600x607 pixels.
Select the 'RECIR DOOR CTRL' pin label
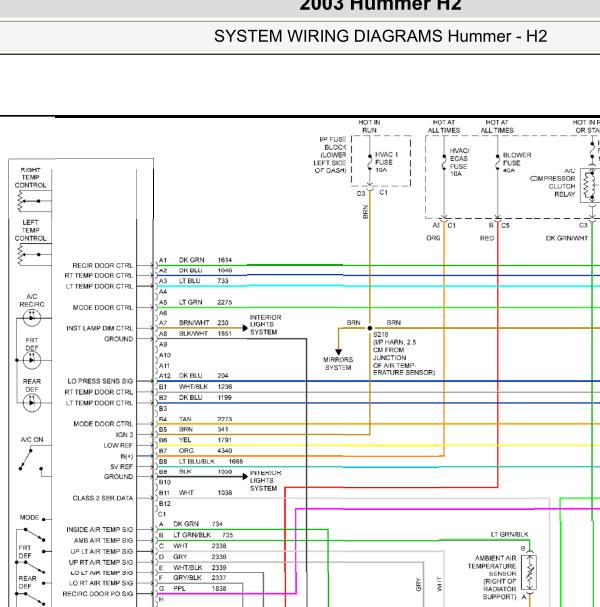[x=103, y=266]
